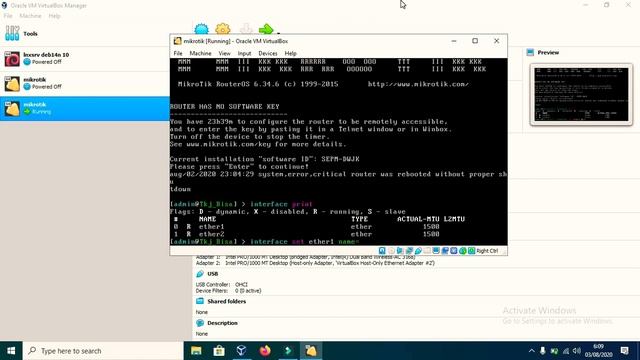Click the display status icon in VM status bar
Image resolution: width=640 pixels, height=360 pixels.
[436, 251]
